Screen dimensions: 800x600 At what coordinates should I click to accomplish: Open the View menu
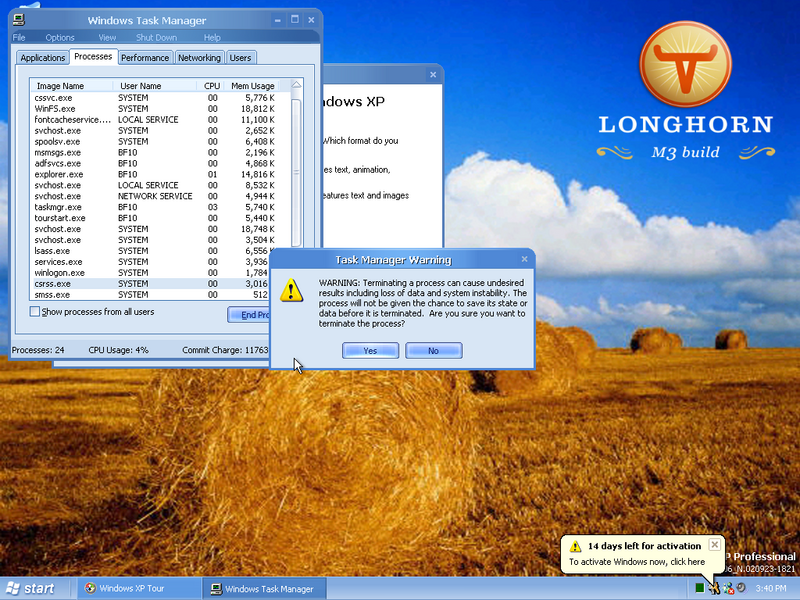click(x=107, y=37)
